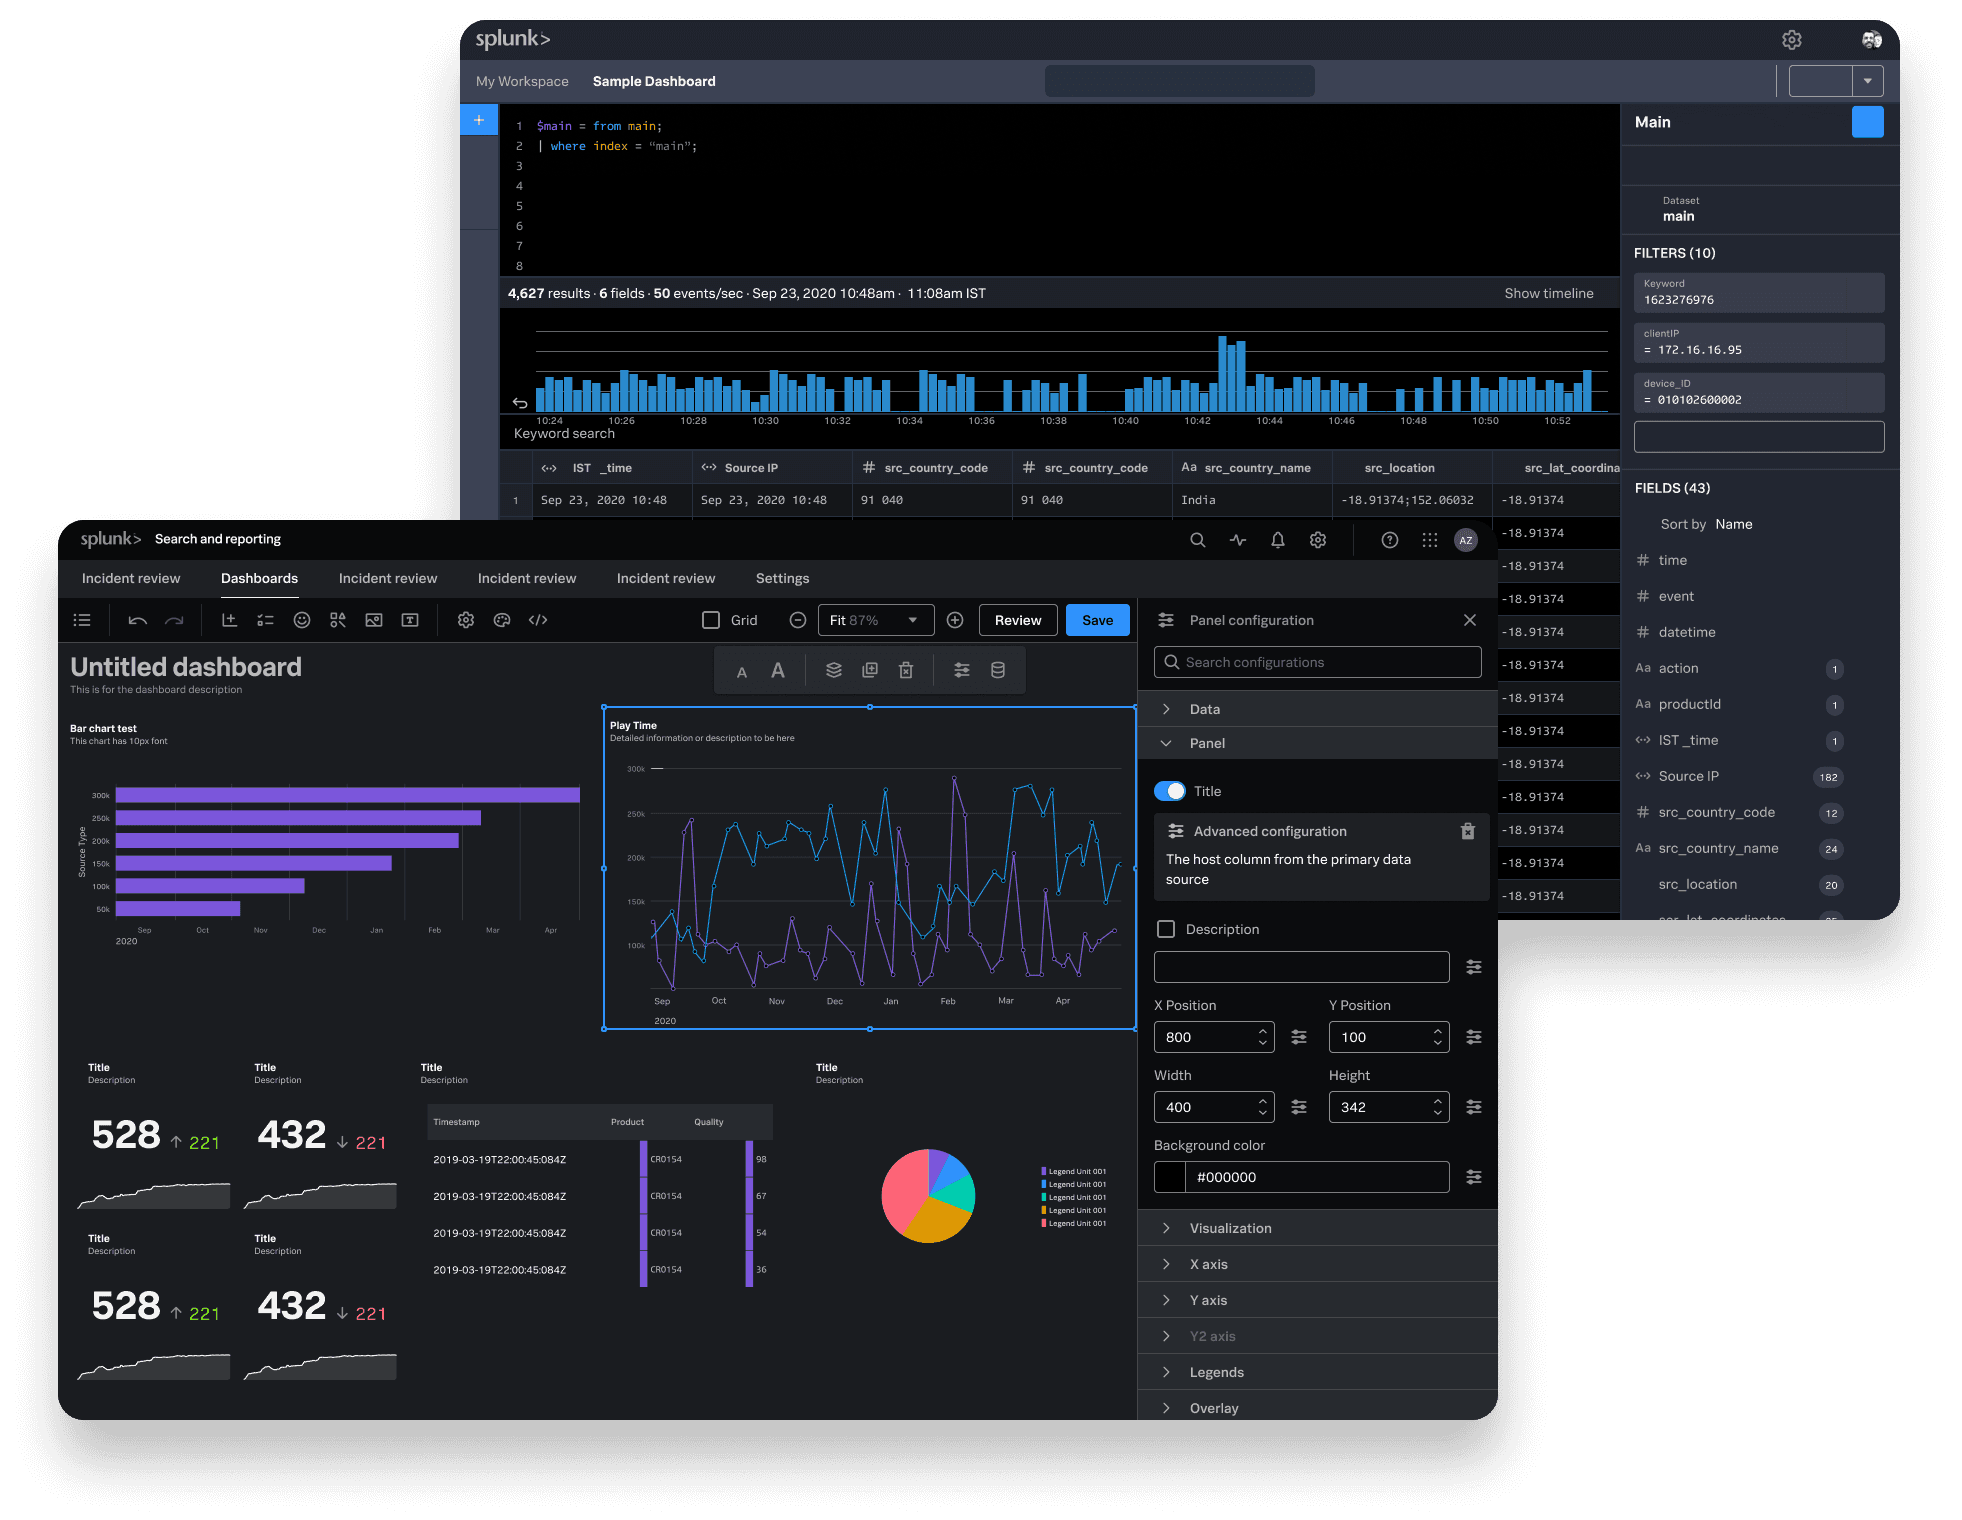This screenshot has width=1962, height=1520.
Task: Collapse the Panel section
Action: [1318, 743]
